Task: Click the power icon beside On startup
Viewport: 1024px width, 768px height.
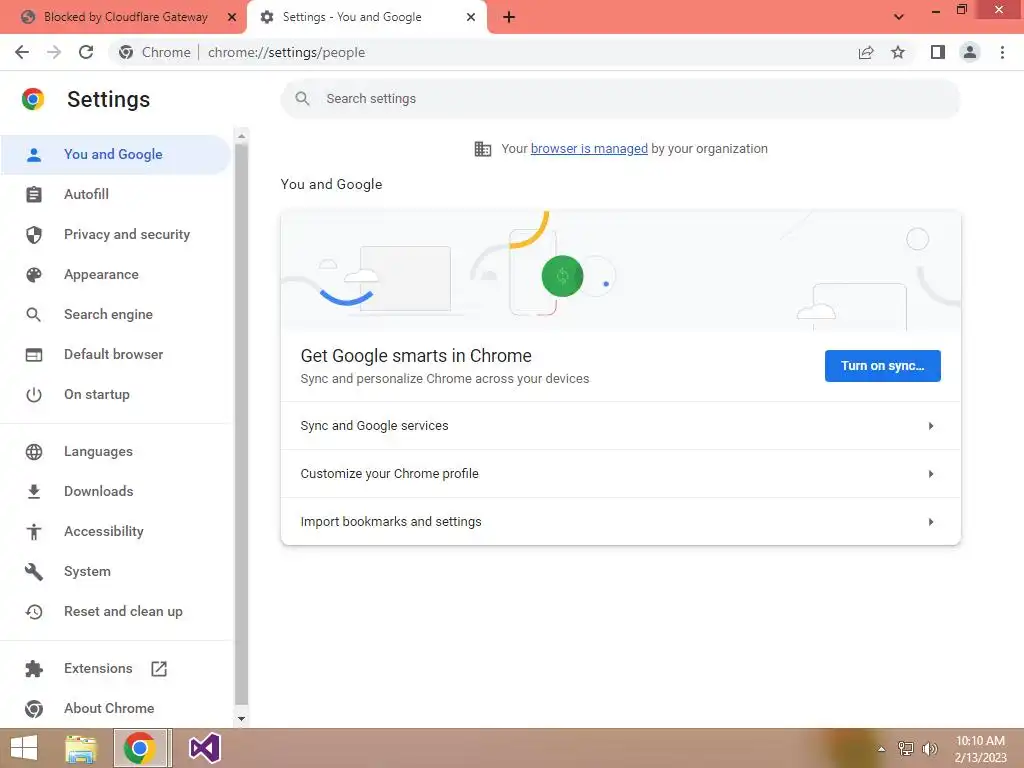Action: [x=34, y=394]
